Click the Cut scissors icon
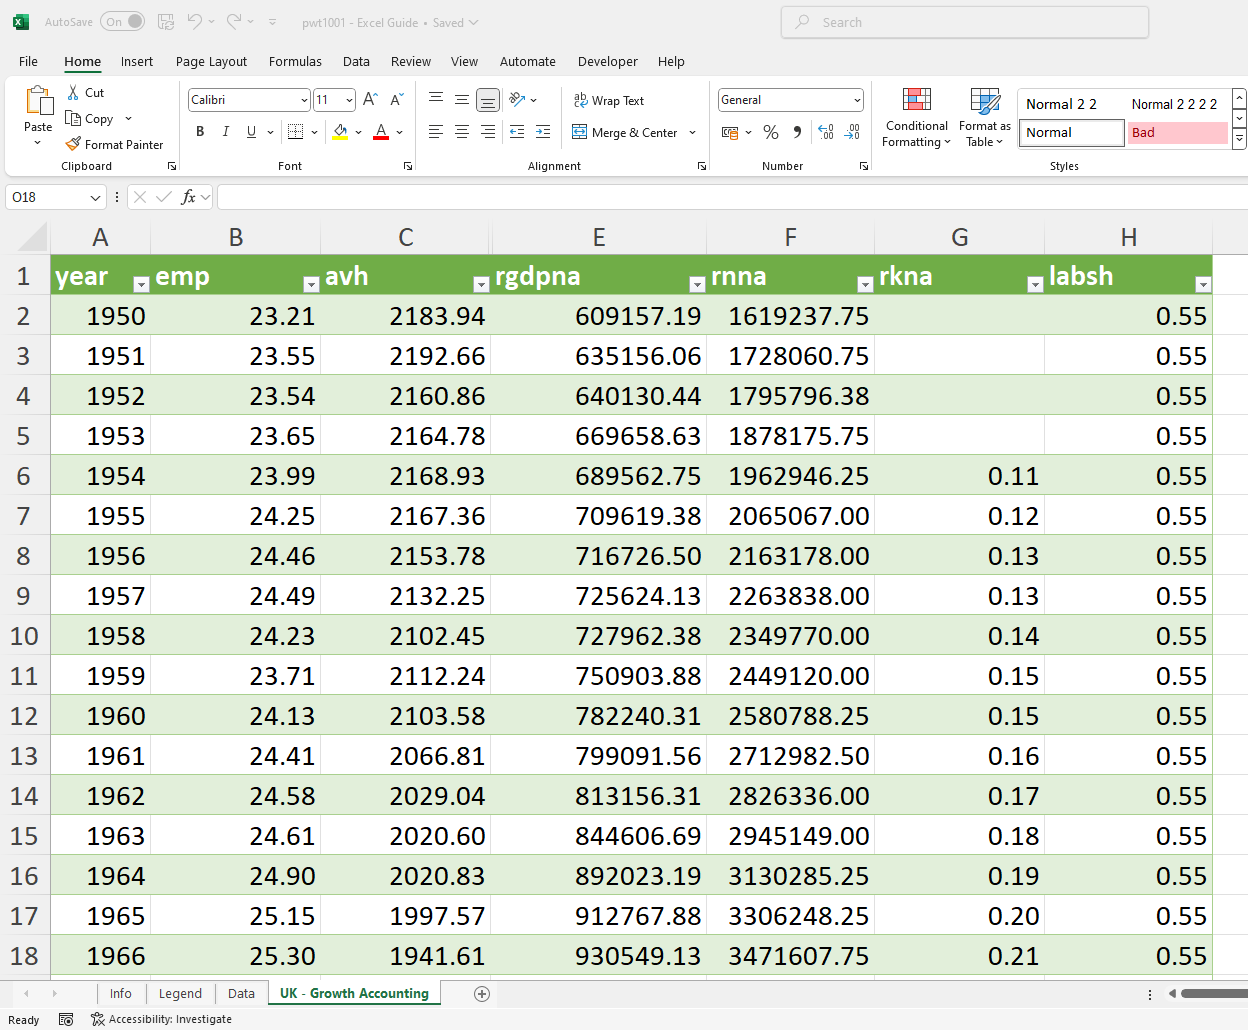The width and height of the screenshot is (1248, 1030). pos(73,92)
